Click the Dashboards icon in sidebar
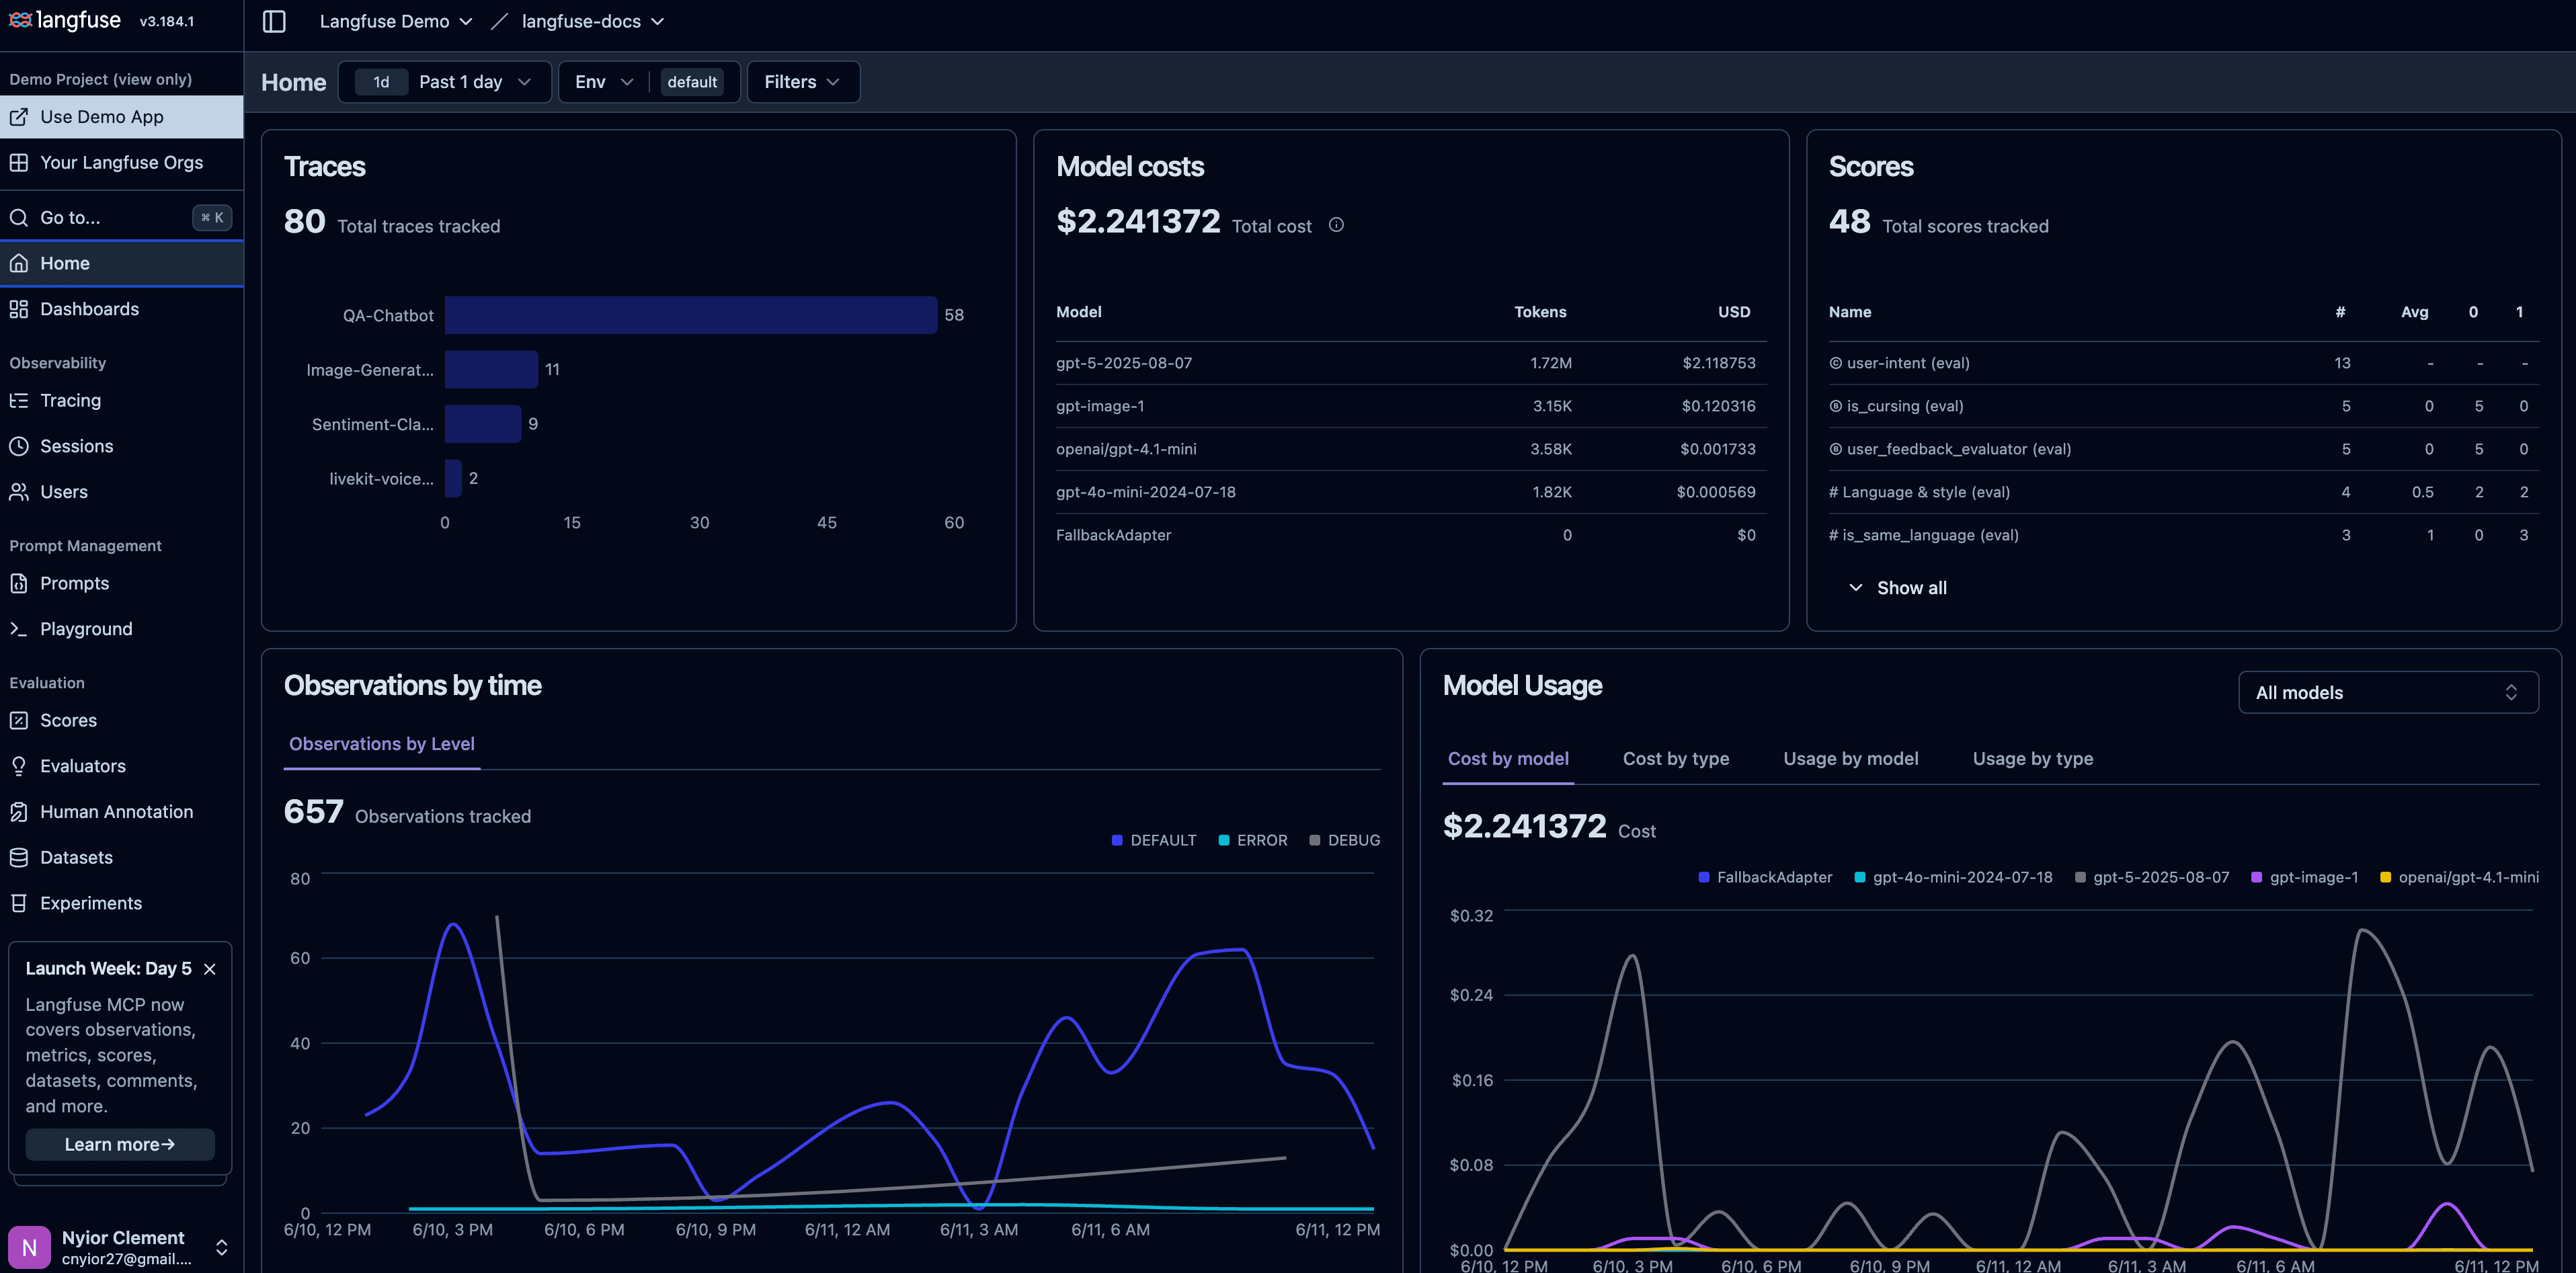 pos(19,309)
